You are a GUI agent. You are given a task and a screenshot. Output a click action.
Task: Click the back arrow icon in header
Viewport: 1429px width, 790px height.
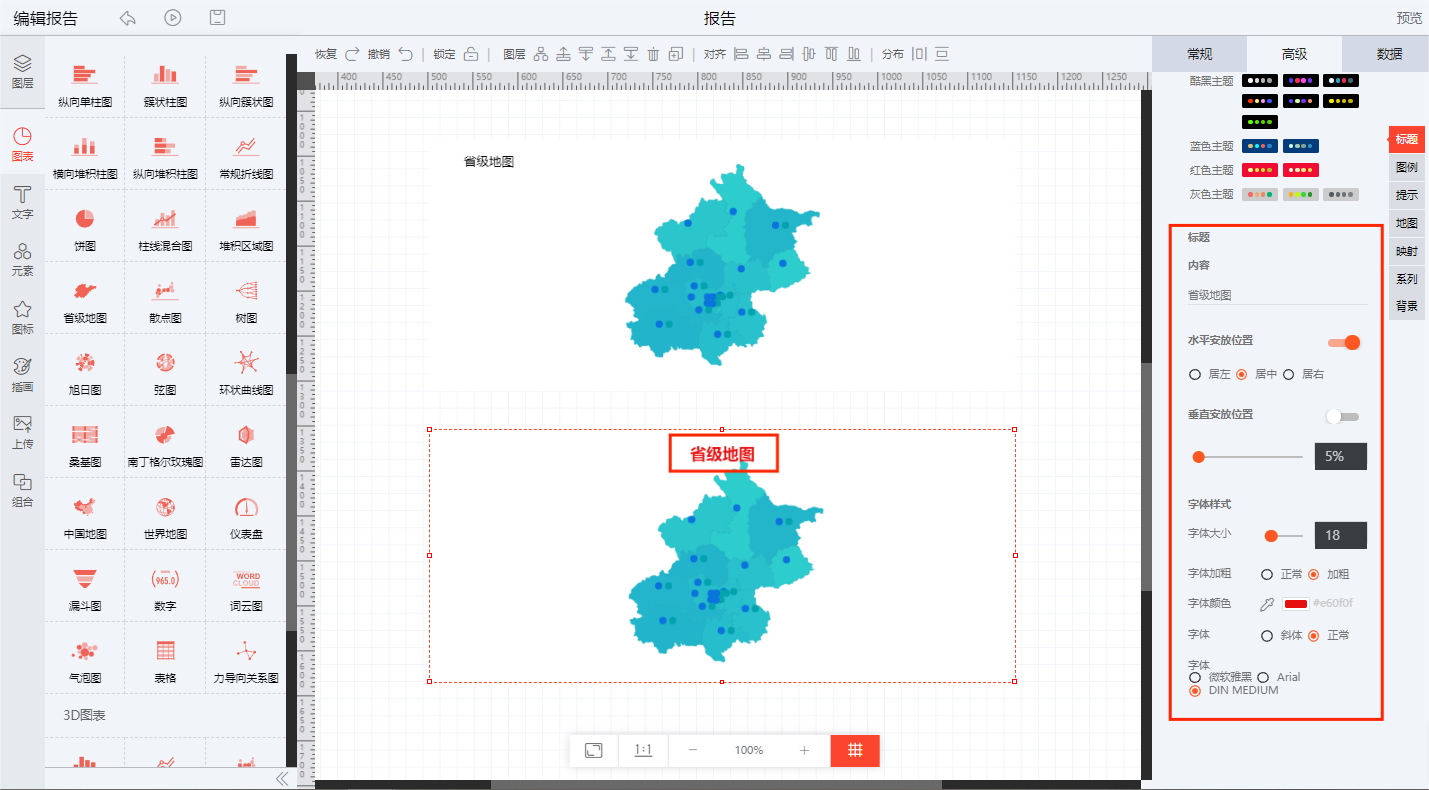pyautogui.click(x=127, y=18)
